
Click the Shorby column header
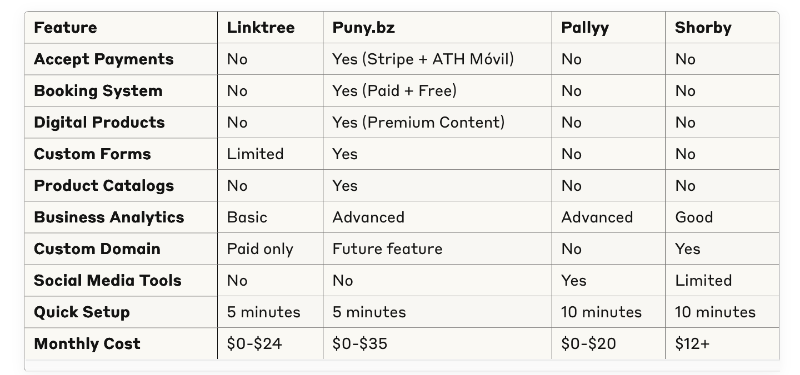[x=703, y=28]
